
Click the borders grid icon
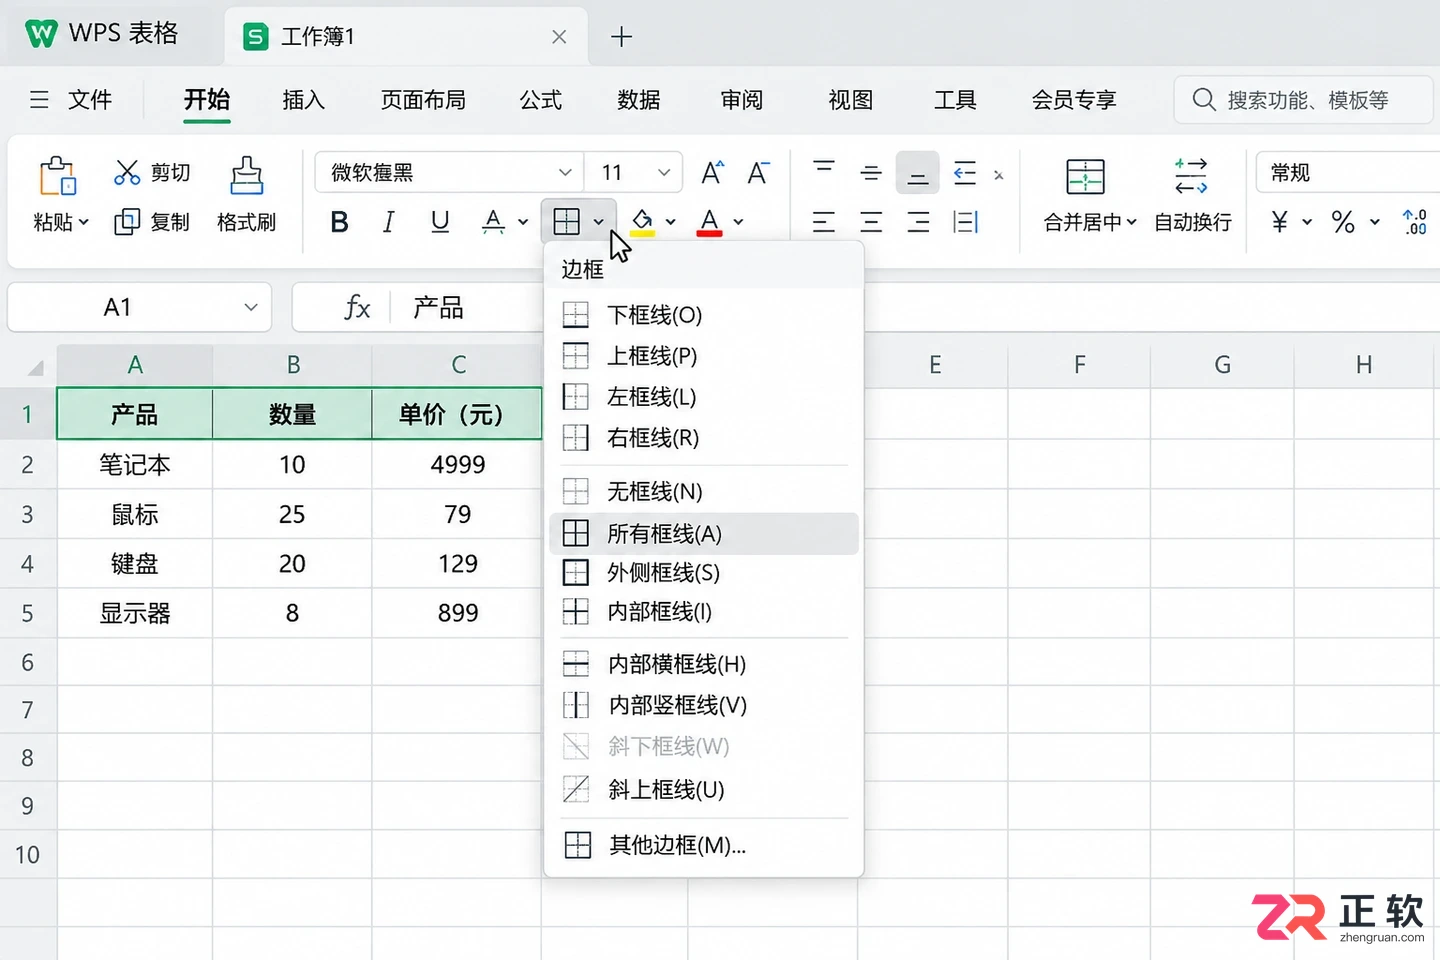click(x=567, y=221)
